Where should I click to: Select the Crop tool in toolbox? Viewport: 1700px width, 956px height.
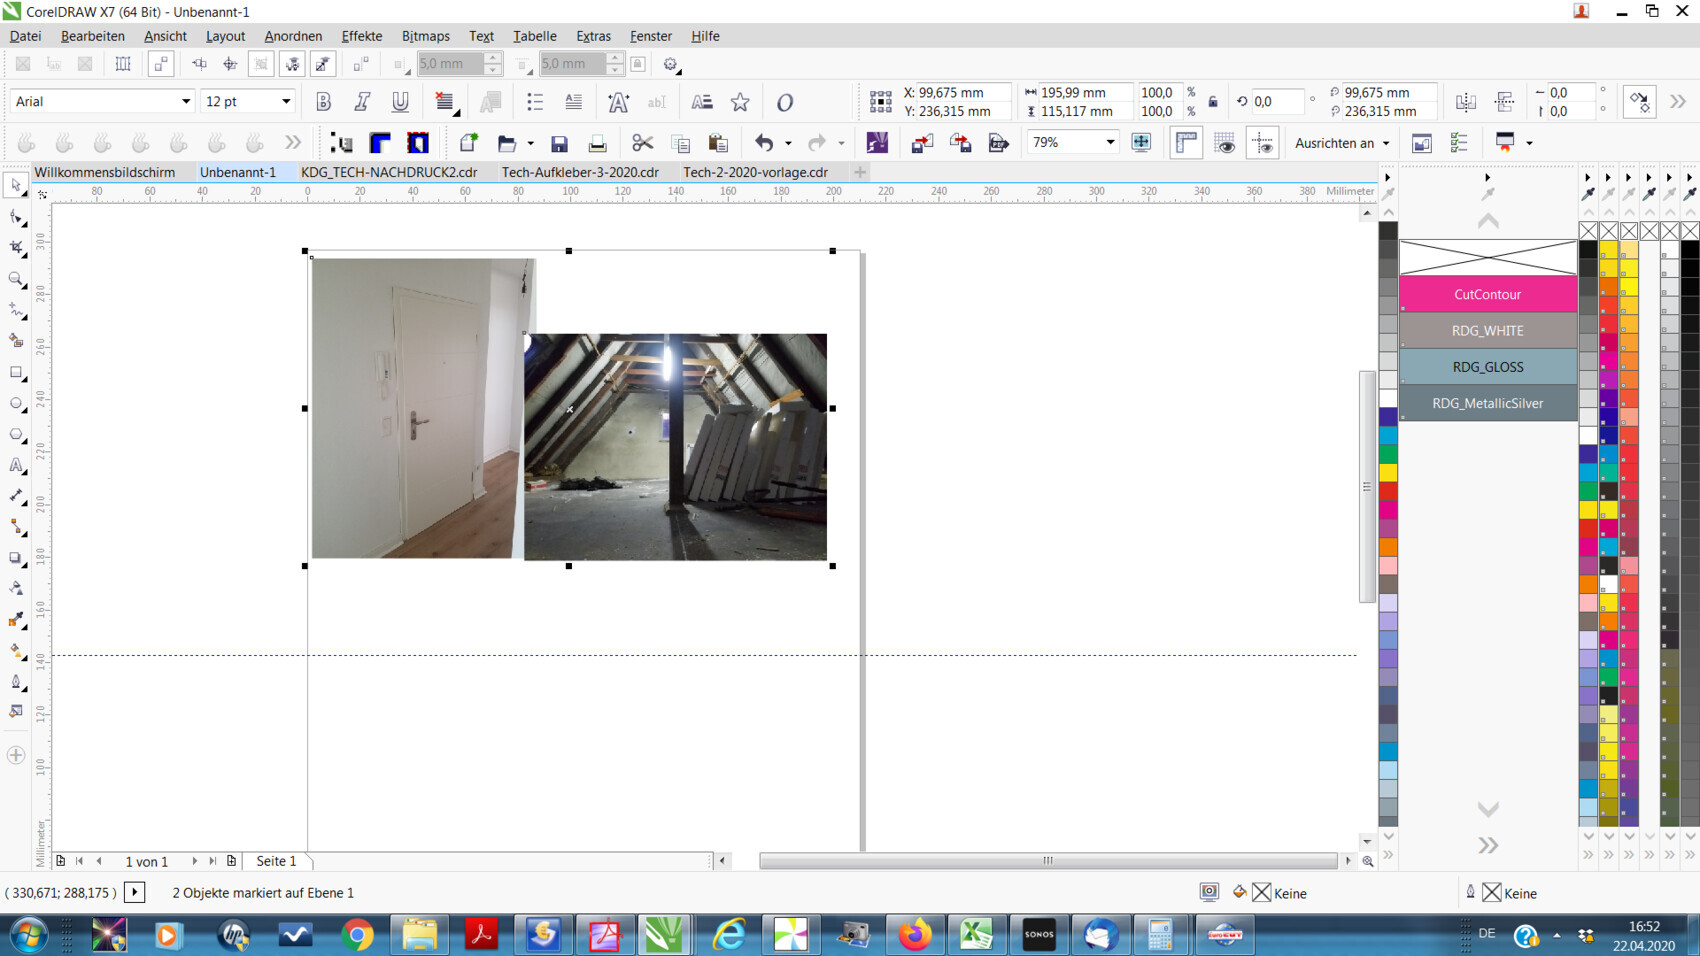16,248
